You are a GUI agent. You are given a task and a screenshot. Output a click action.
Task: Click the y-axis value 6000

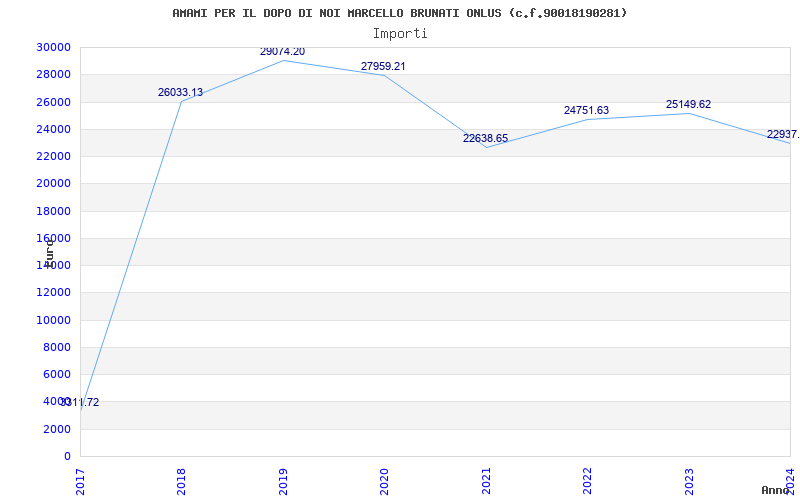pyautogui.click(x=57, y=374)
